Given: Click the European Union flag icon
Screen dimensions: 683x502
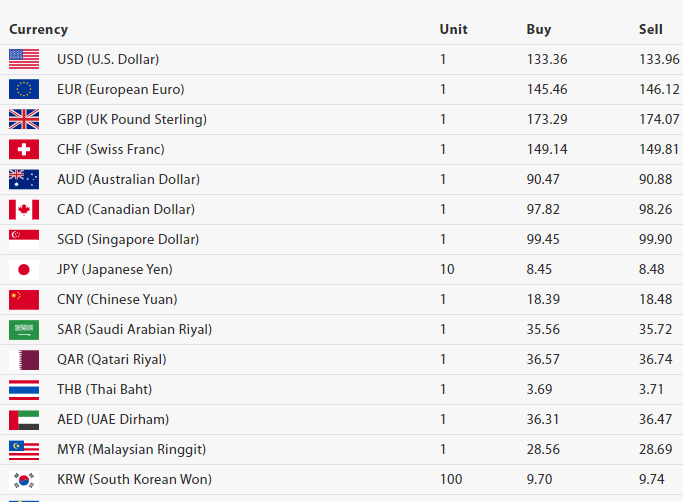Looking at the screenshot, I should [x=24, y=89].
